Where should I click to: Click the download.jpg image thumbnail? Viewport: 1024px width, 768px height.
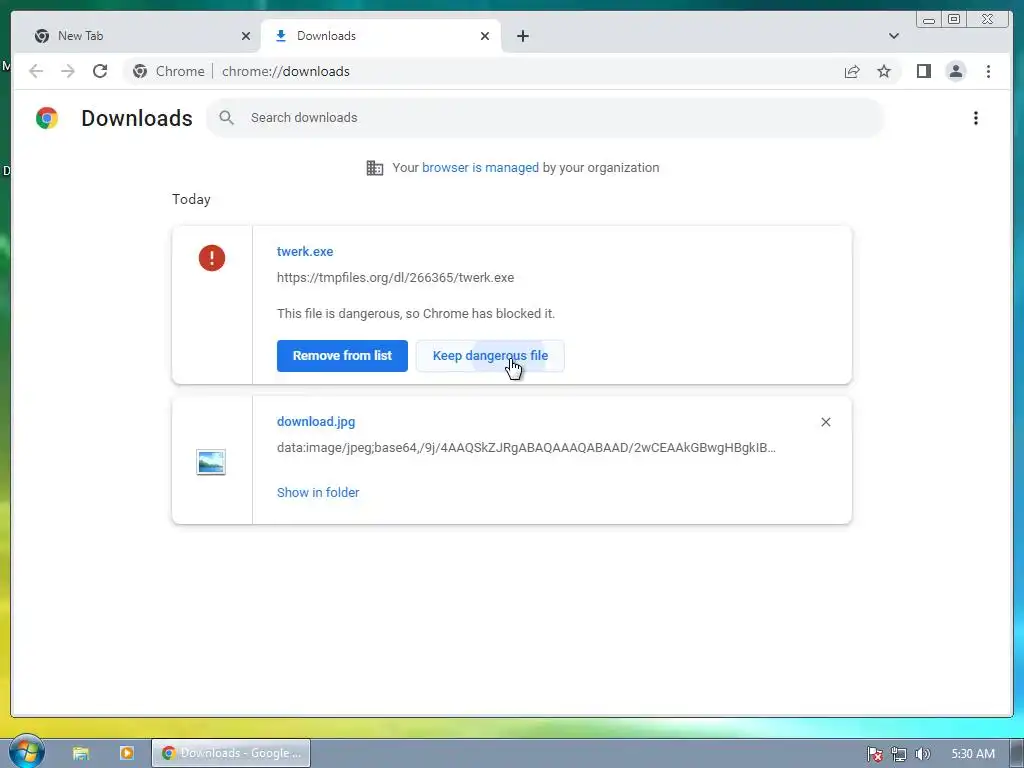coord(211,462)
